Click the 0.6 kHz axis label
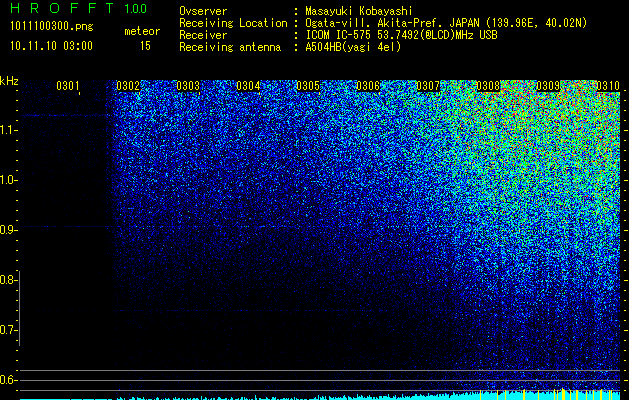Viewport: 629px width, 400px height. tap(8, 380)
